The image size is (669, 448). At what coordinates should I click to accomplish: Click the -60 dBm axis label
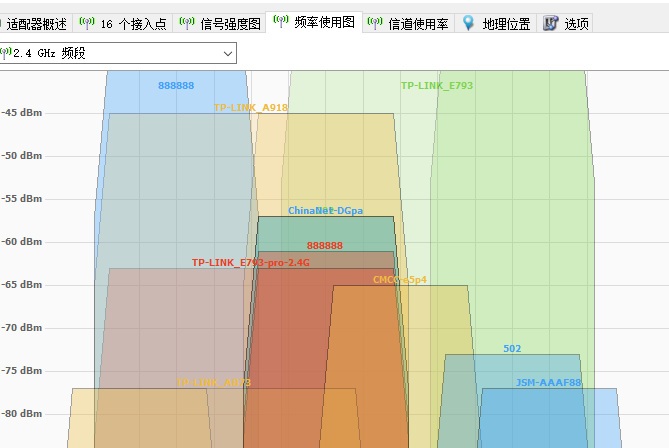point(22,242)
